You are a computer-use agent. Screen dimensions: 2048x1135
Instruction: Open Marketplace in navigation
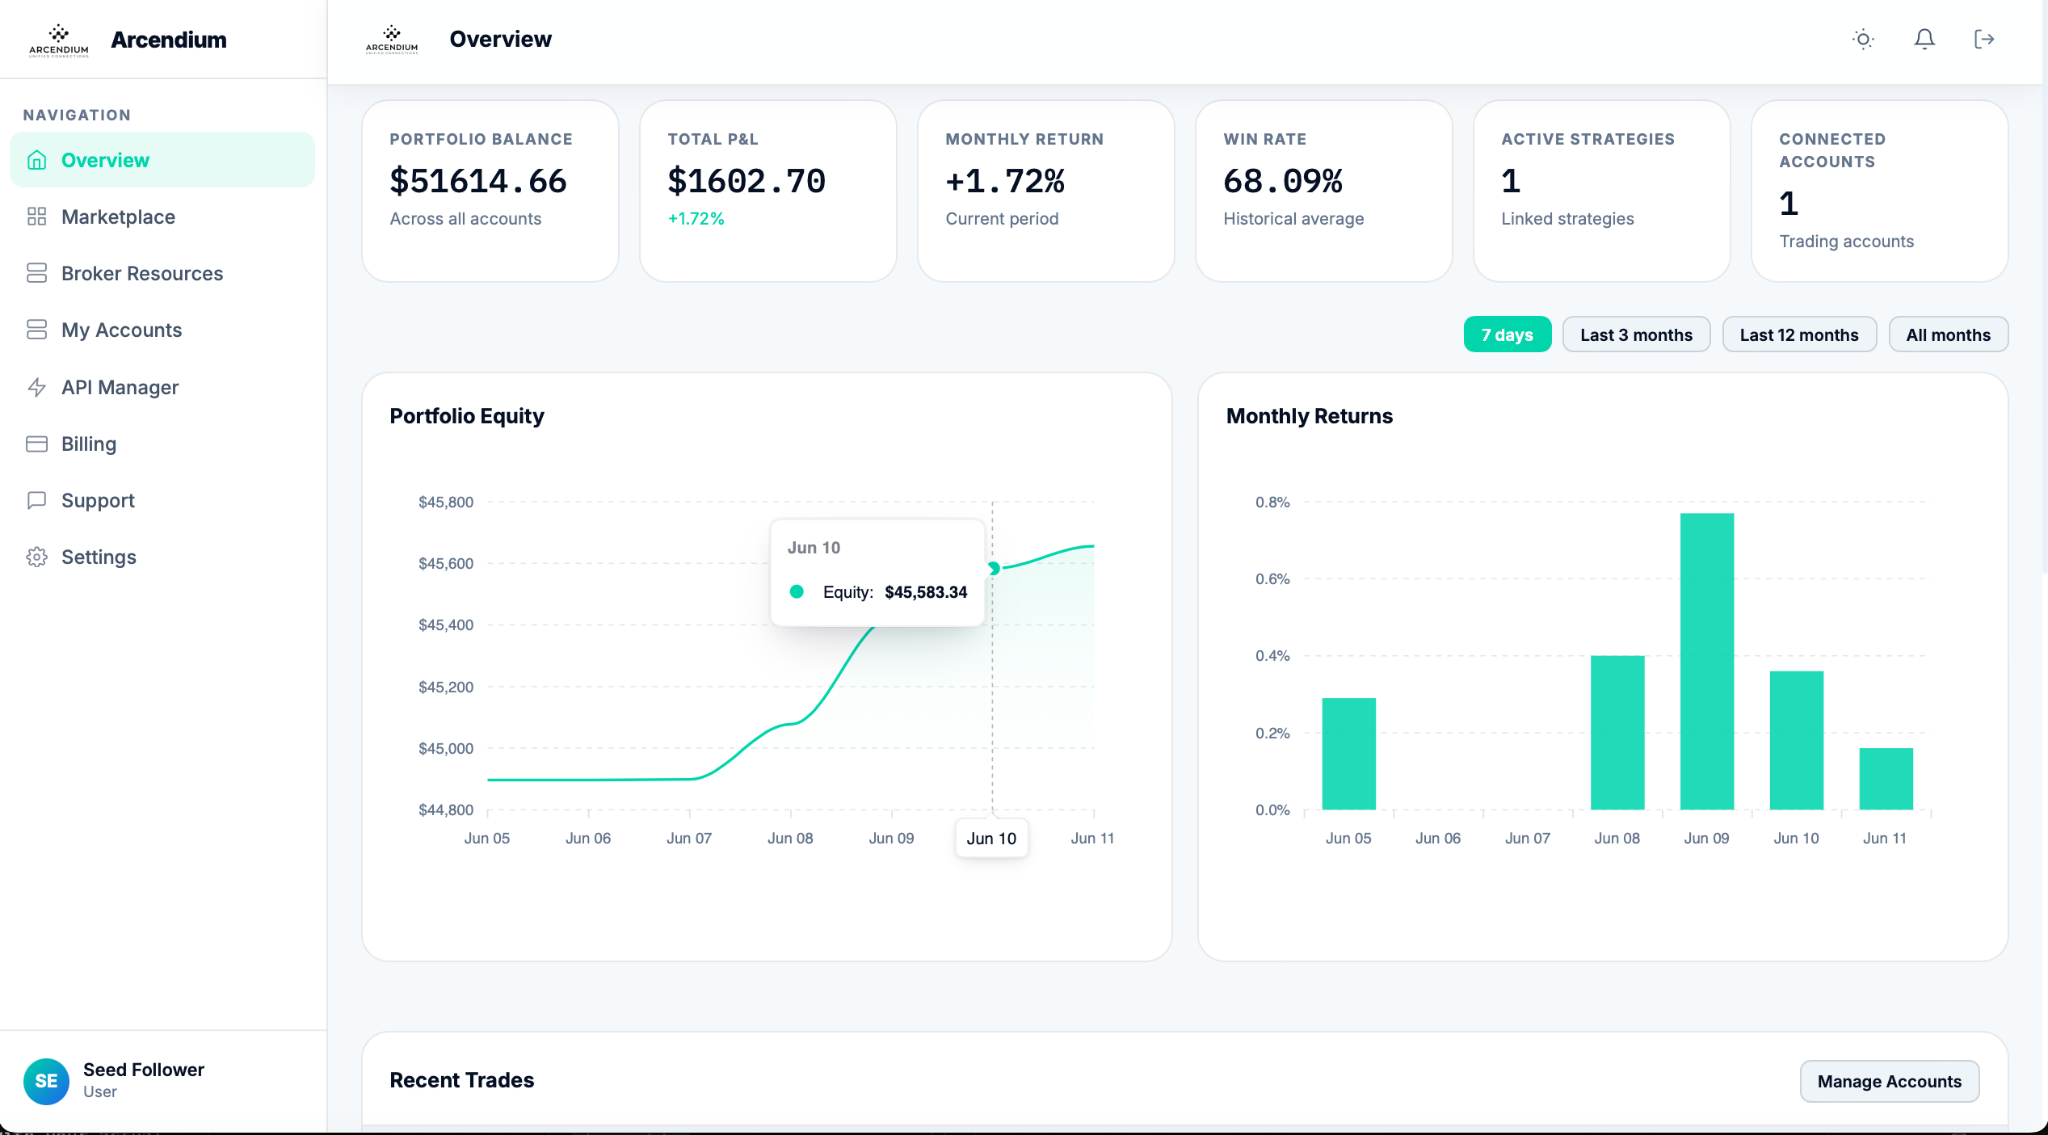click(x=162, y=217)
